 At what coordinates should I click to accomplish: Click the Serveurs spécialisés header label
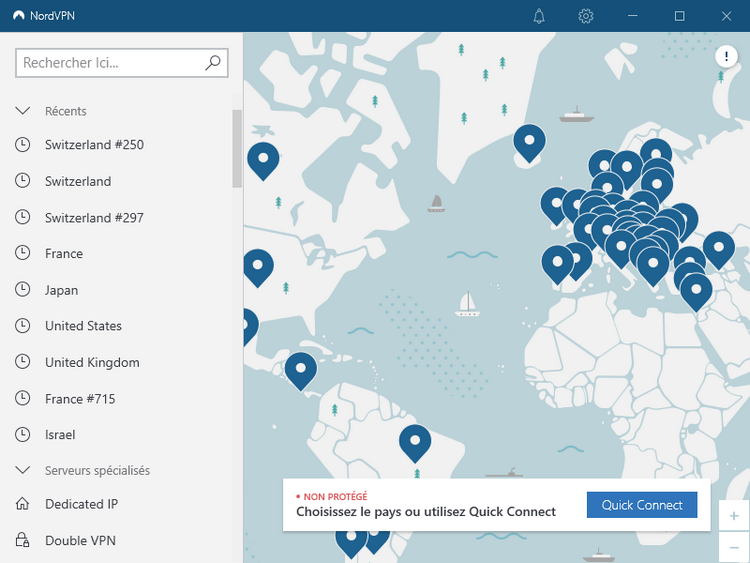coord(97,470)
